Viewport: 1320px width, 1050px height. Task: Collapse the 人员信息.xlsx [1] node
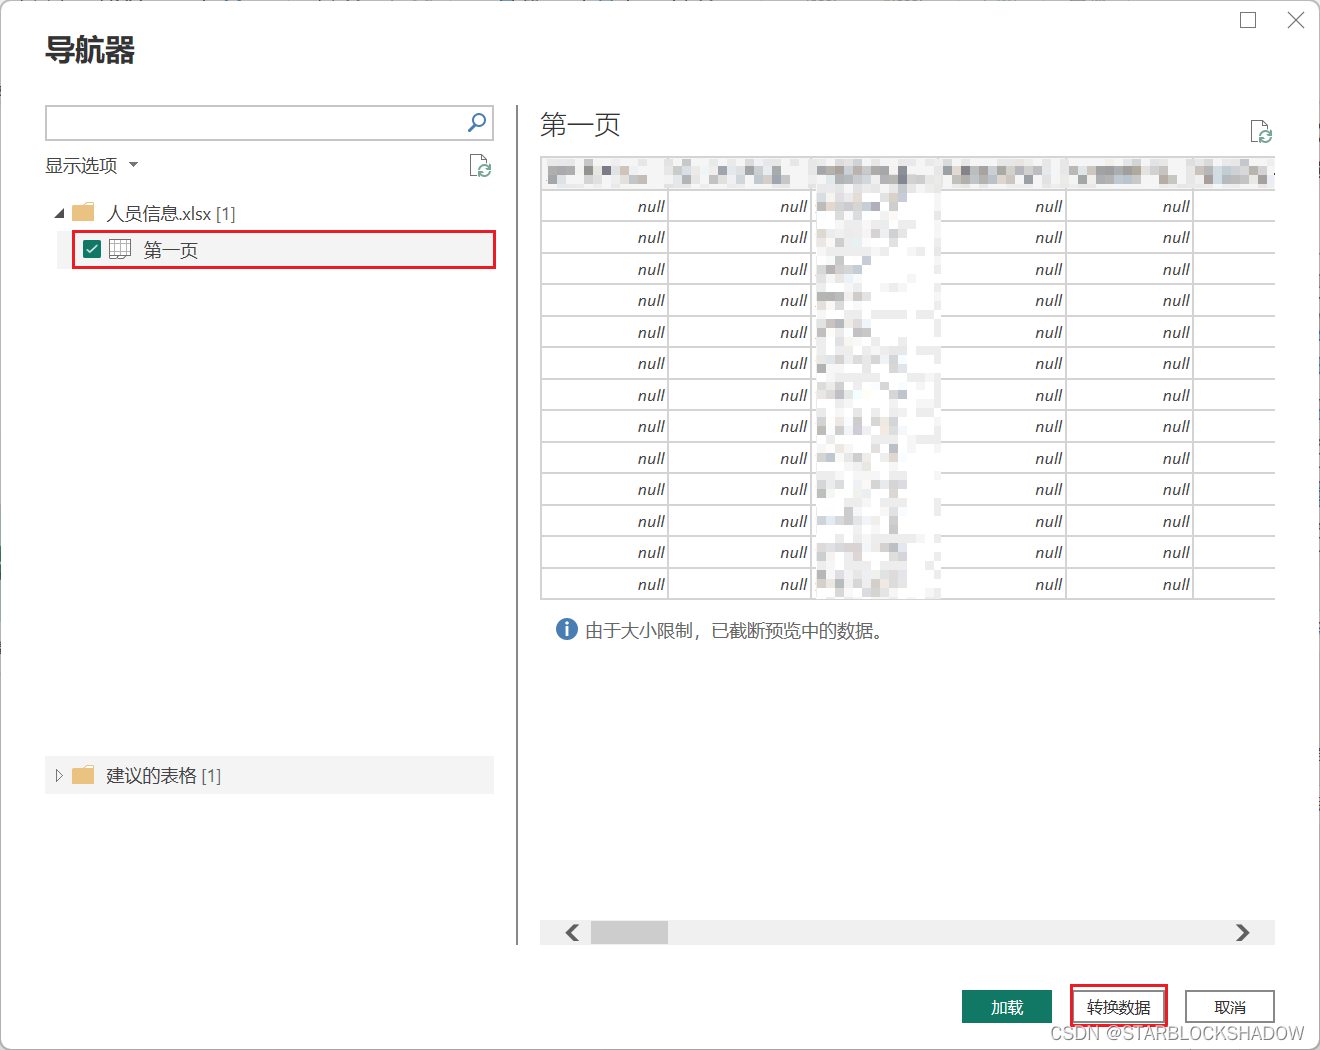[x=59, y=213]
